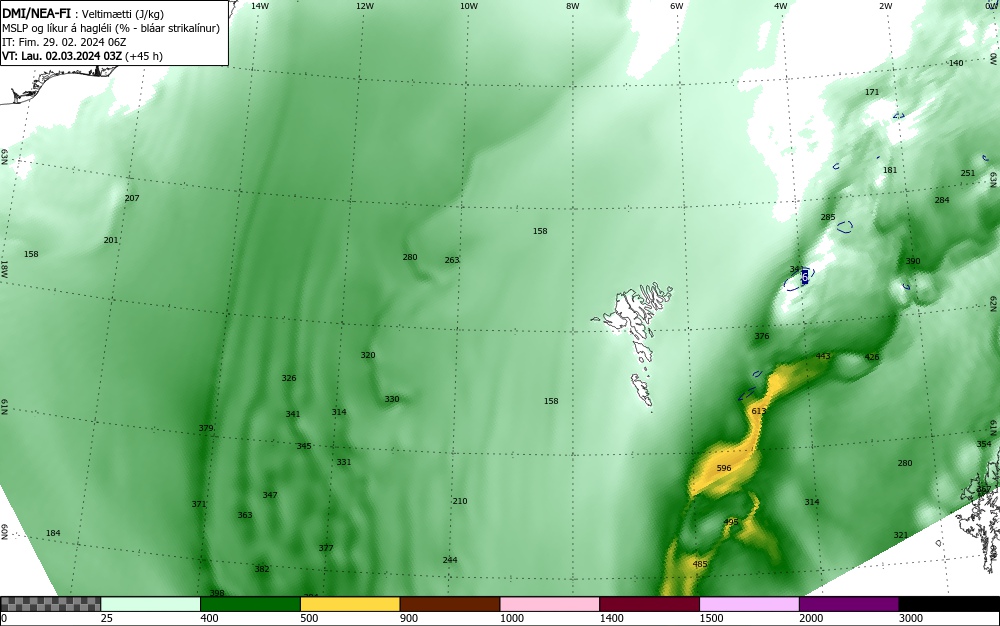Click the 390 value on the map
Image resolution: width=1000 pixels, height=626 pixels.
click(913, 261)
